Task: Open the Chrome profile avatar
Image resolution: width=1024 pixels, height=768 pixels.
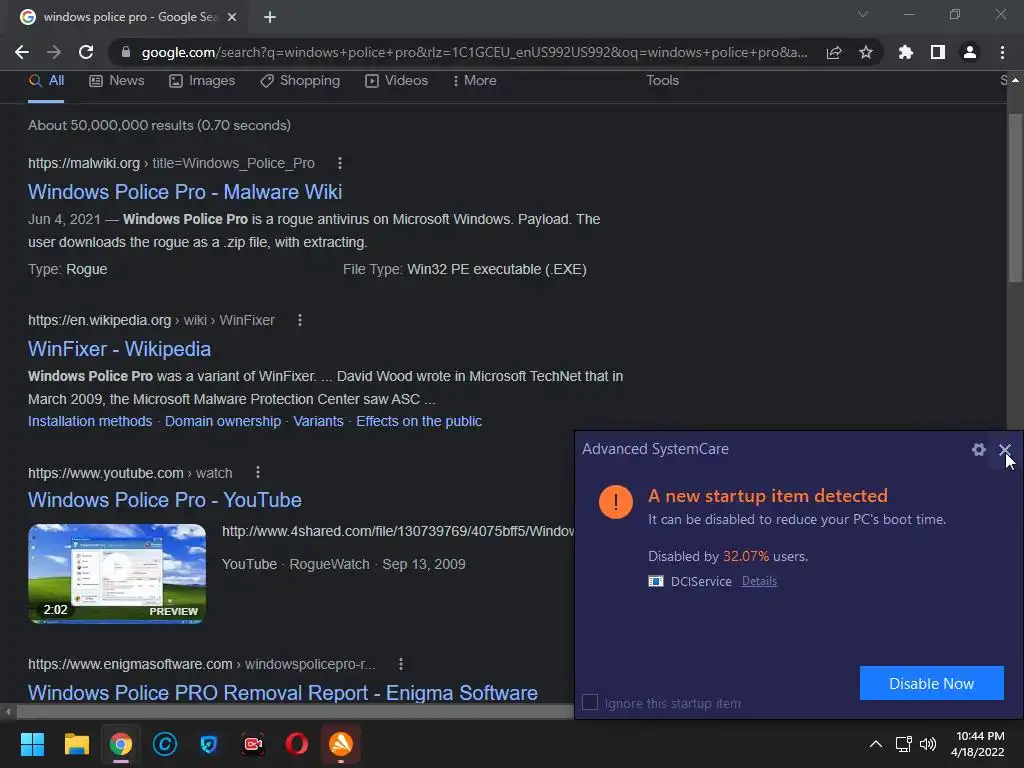Action: [x=970, y=52]
